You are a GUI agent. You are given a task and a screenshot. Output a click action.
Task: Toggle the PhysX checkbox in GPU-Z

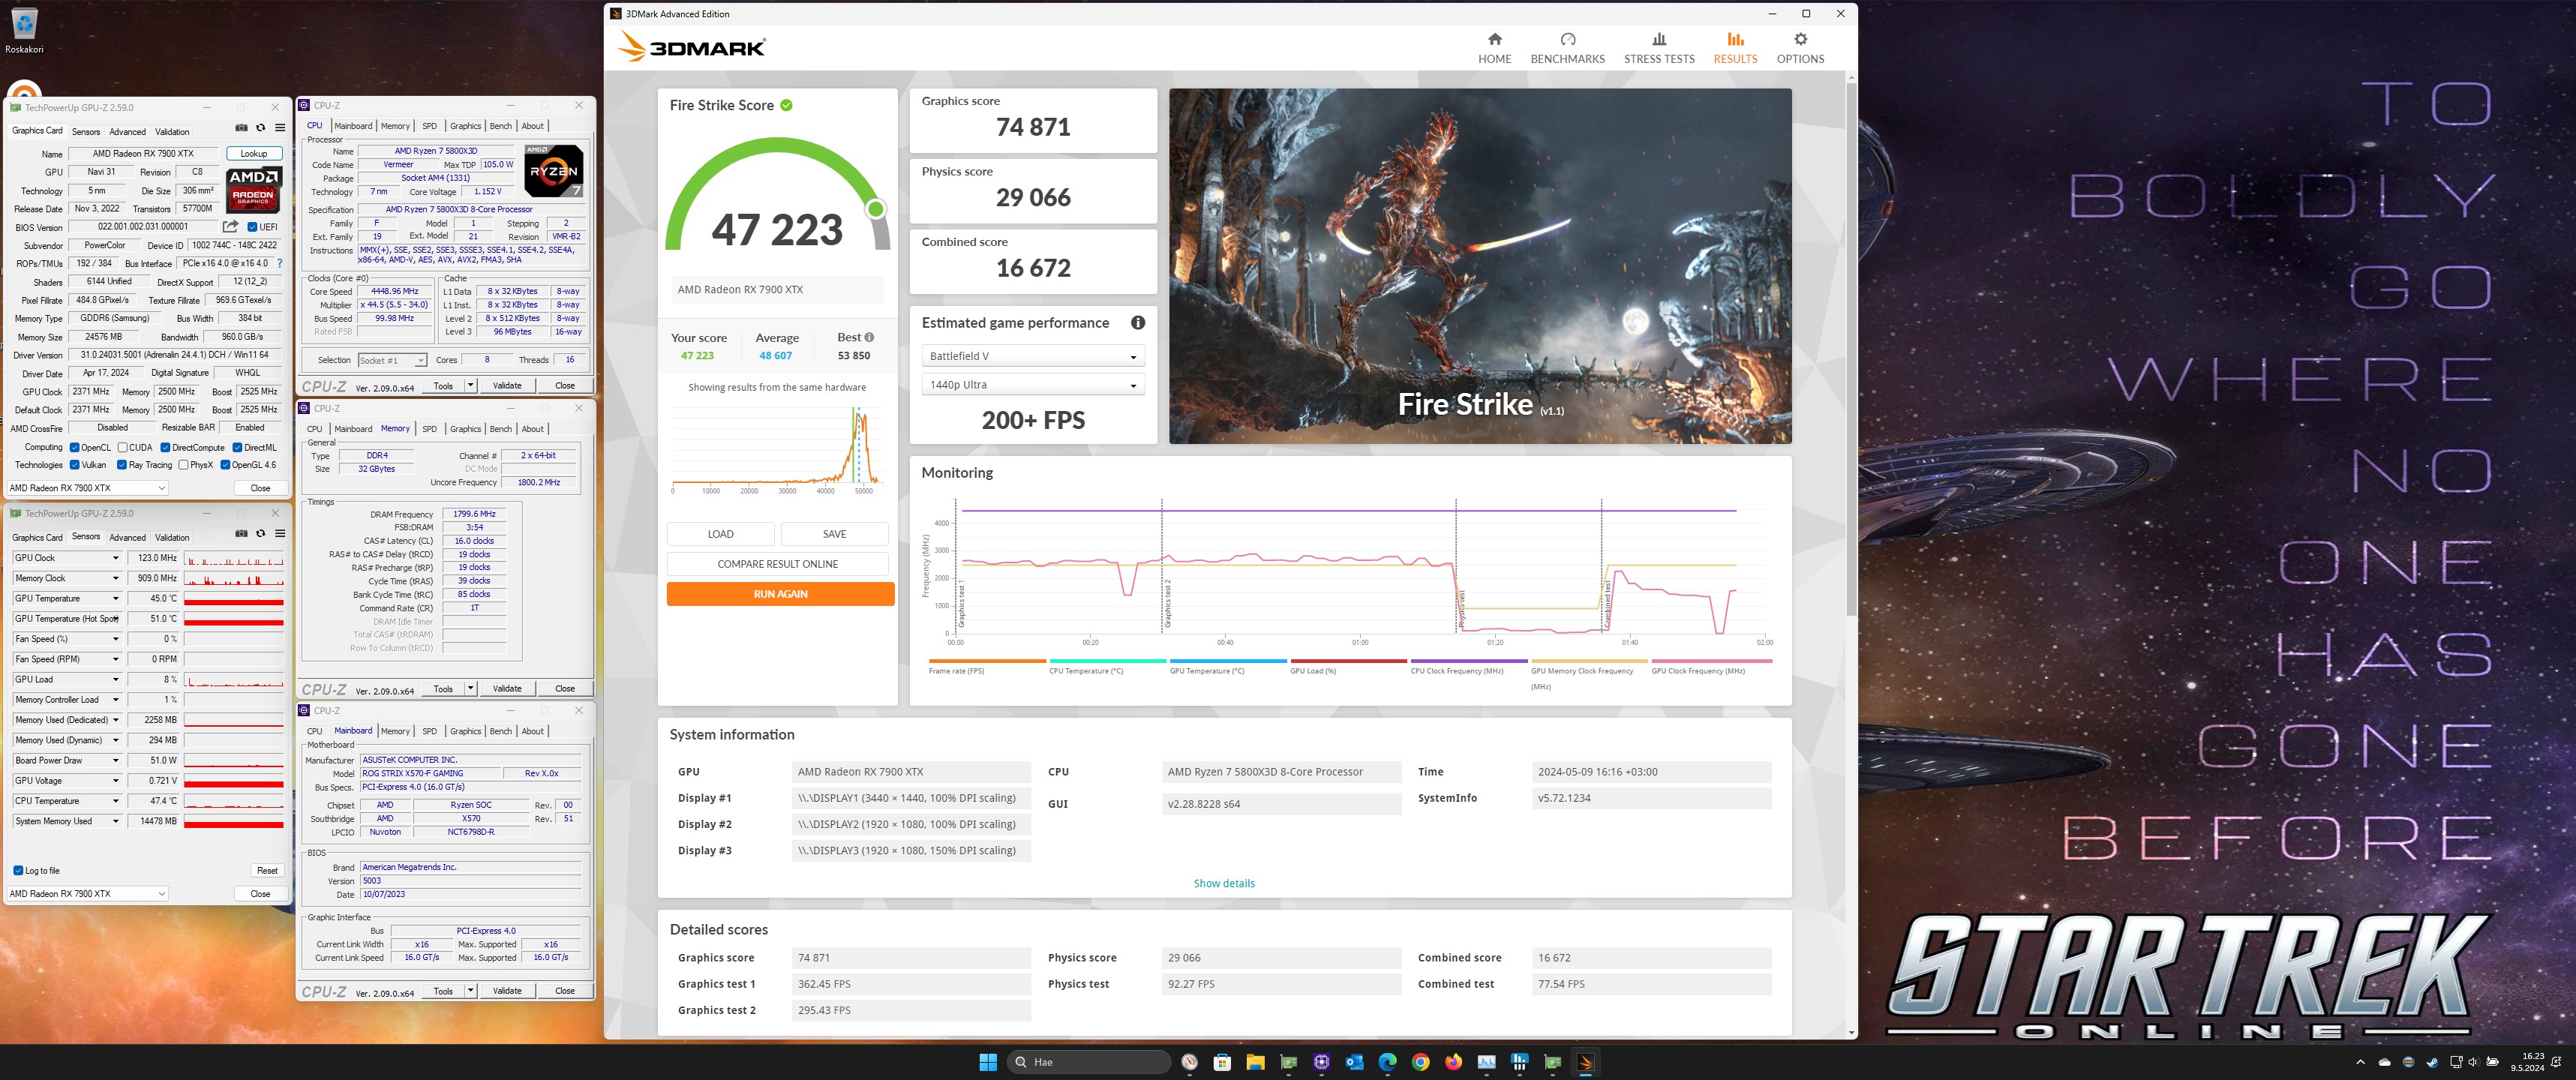tap(183, 465)
